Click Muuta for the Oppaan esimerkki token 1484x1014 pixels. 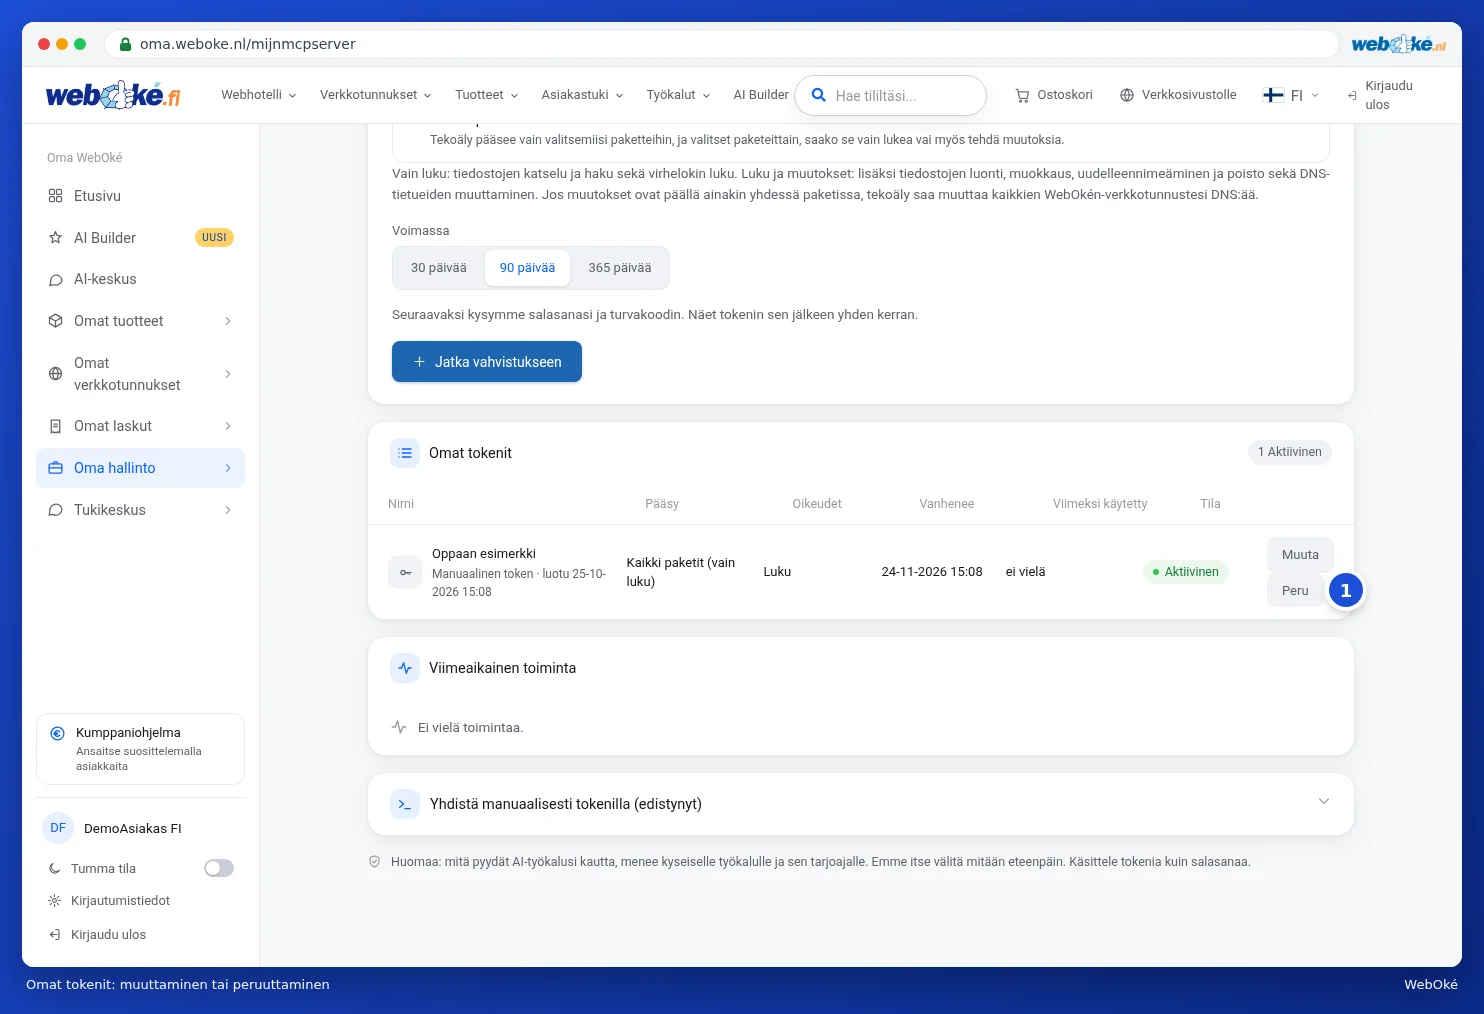click(1300, 555)
